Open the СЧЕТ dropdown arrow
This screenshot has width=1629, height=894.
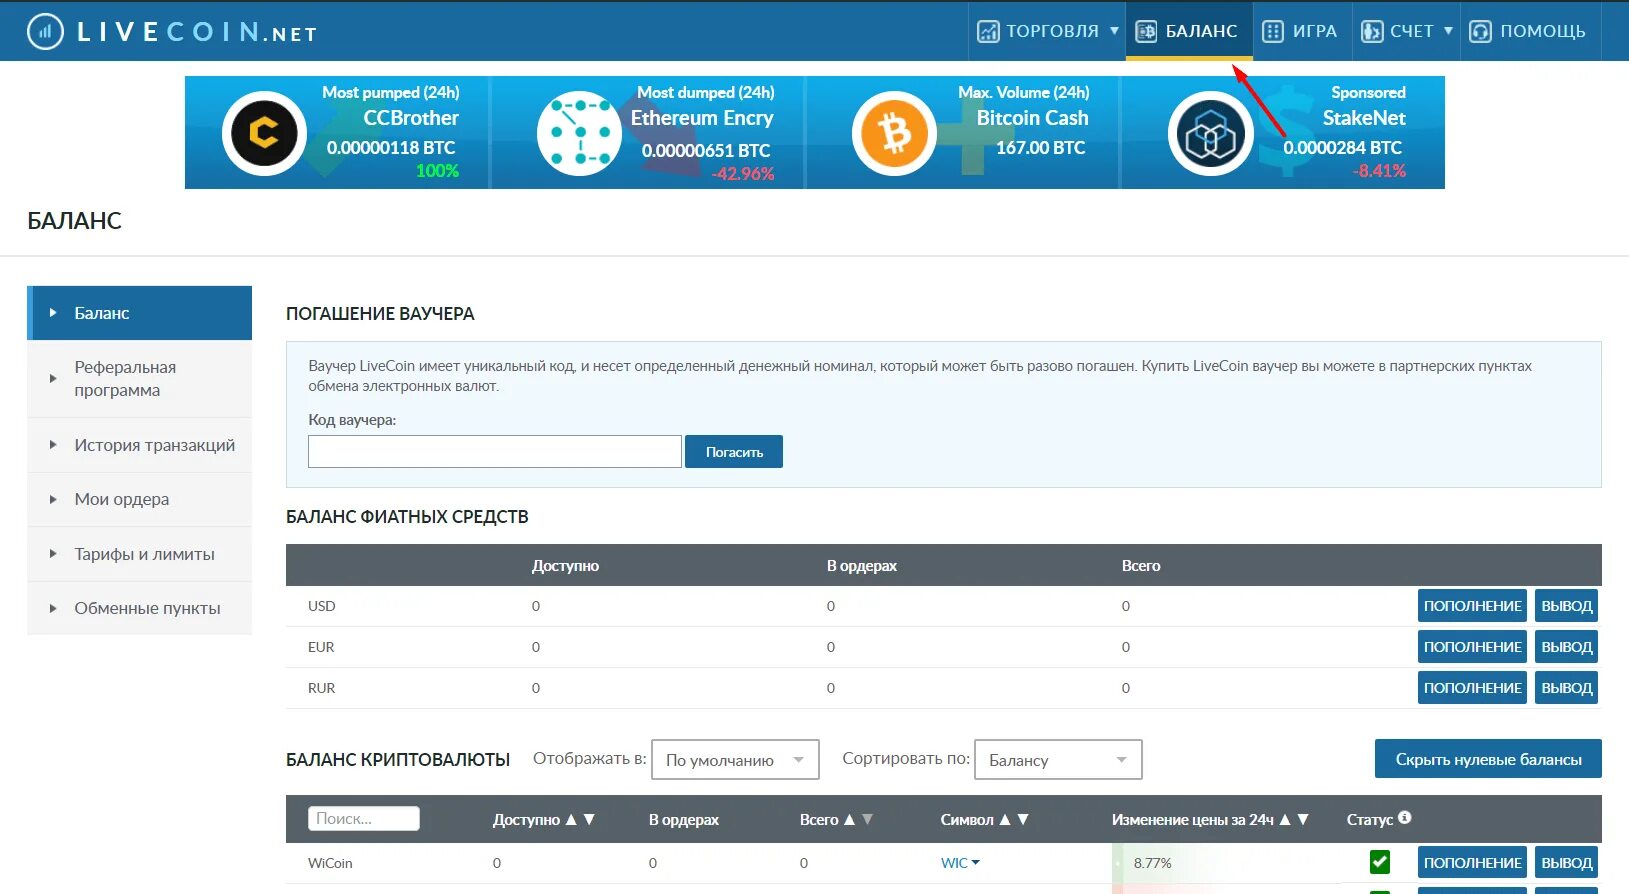(x=1448, y=31)
